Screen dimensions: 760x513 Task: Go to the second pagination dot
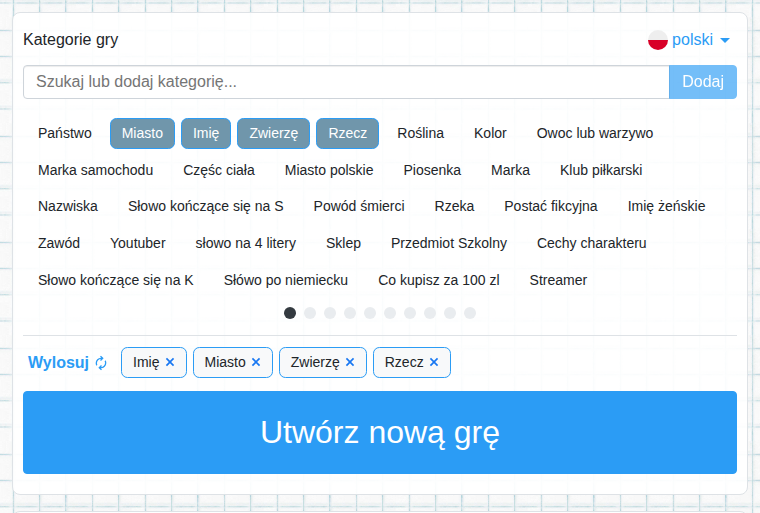[310, 313]
